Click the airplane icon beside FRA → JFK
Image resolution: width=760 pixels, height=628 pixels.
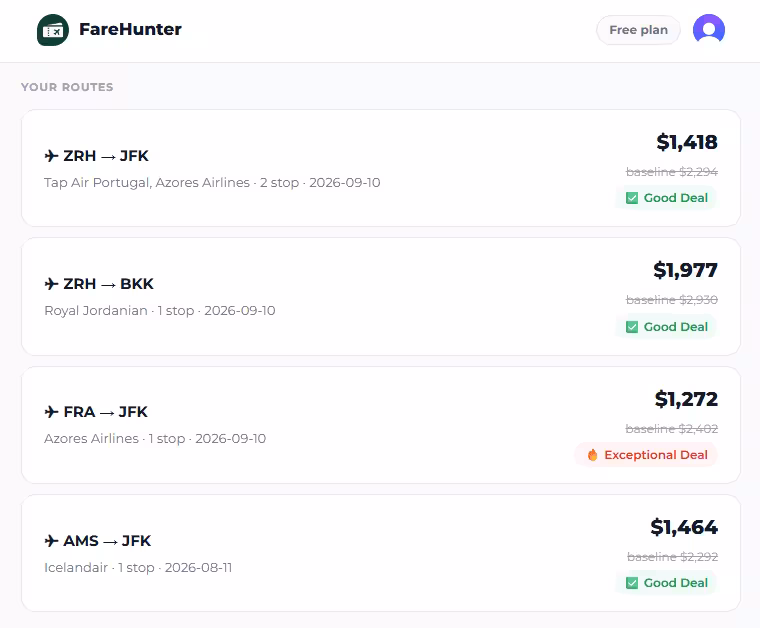tap(51, 412)
